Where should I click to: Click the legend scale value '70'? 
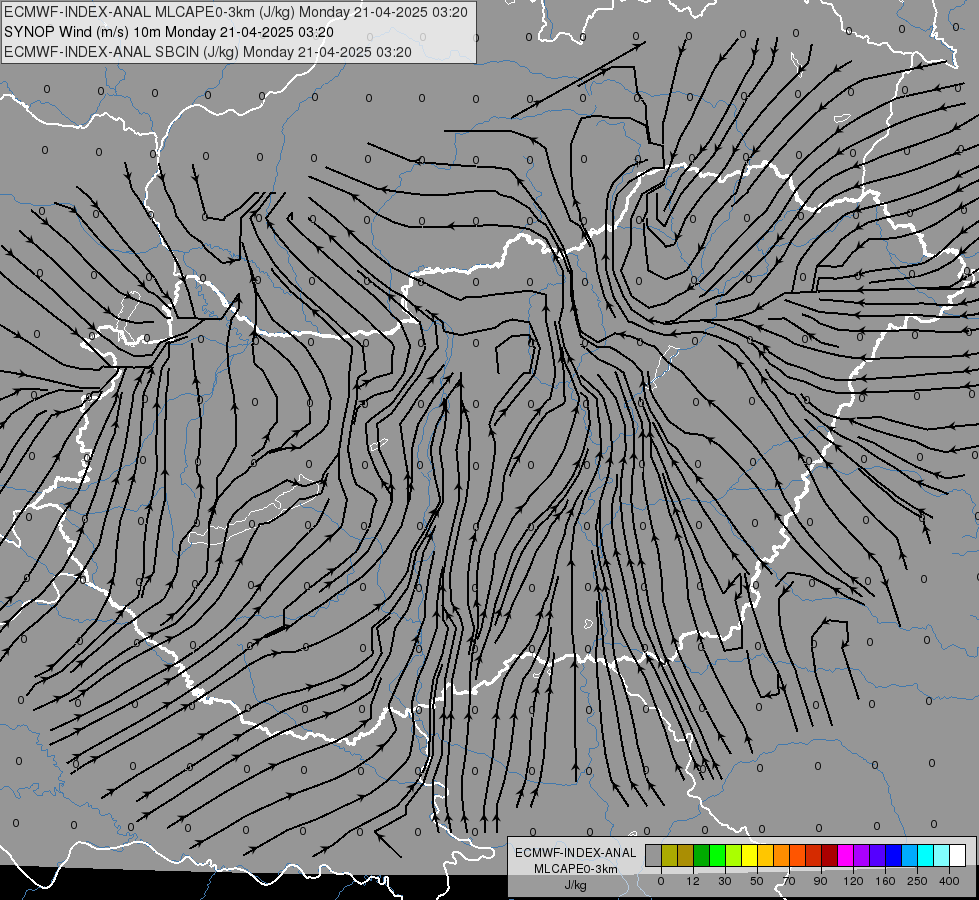(789, 881)
